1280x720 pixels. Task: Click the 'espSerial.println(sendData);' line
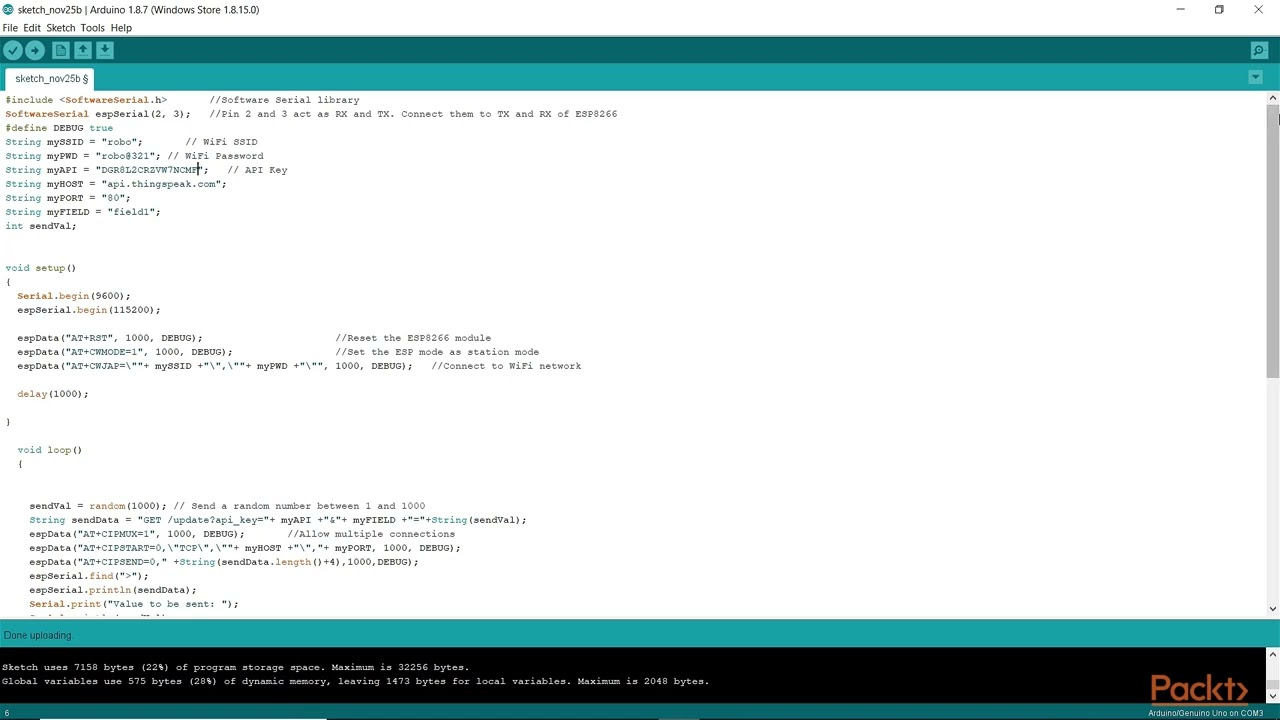coord(113,590)
